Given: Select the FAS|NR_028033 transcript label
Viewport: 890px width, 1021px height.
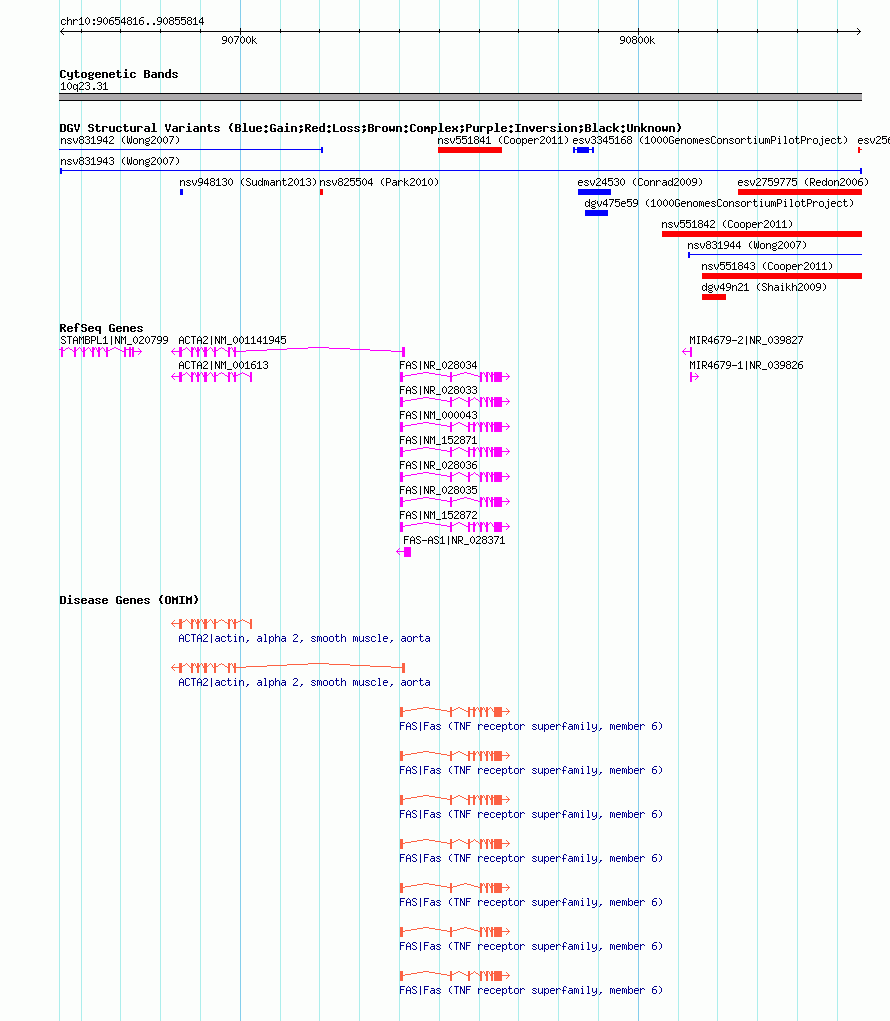Looking at the screenshot, I should coord(438,390).
